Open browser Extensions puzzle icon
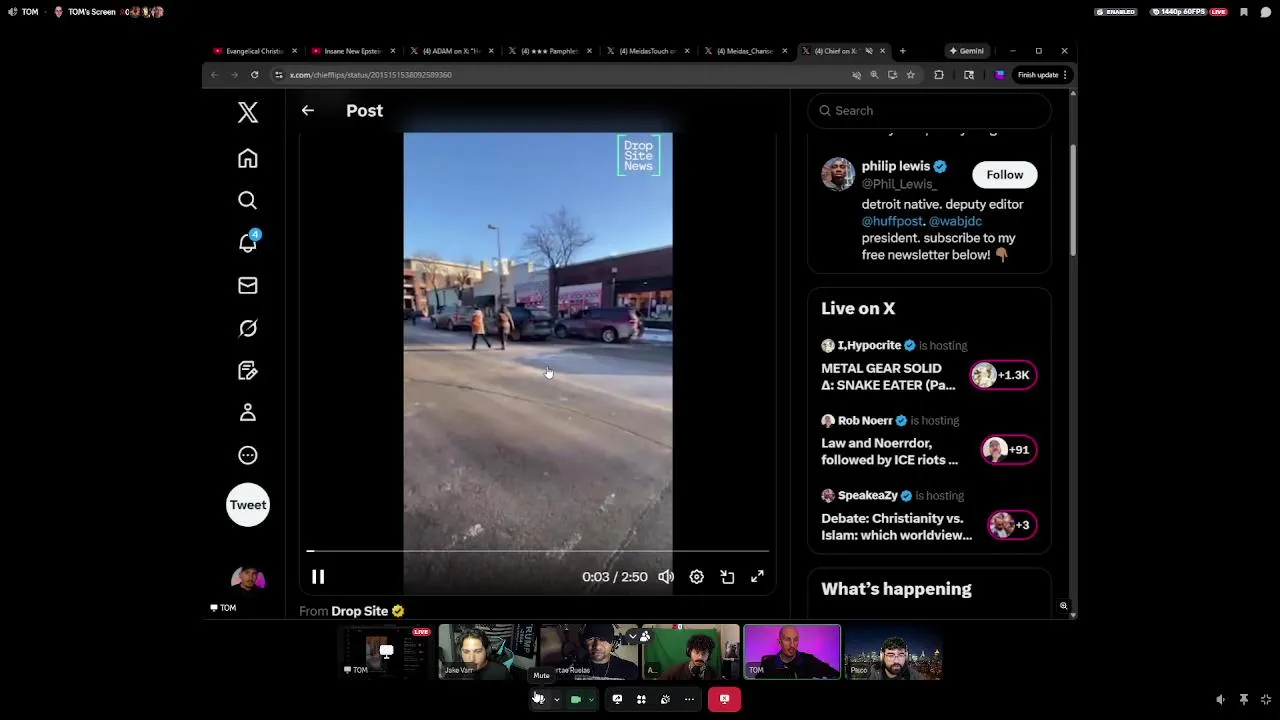Image resolution: width=1280 pixels, height=720 pixels. 939,75
